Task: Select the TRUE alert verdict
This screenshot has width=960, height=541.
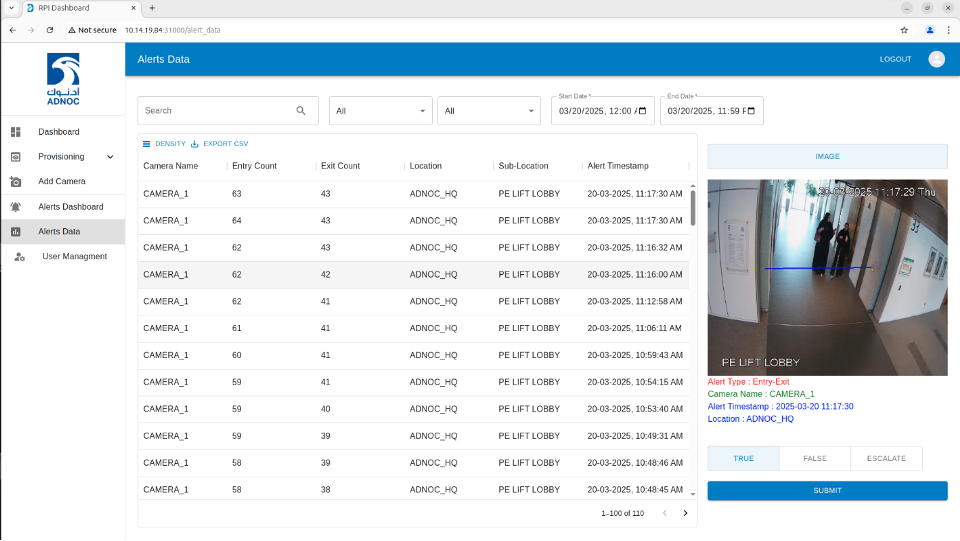Action: point(743,458)
